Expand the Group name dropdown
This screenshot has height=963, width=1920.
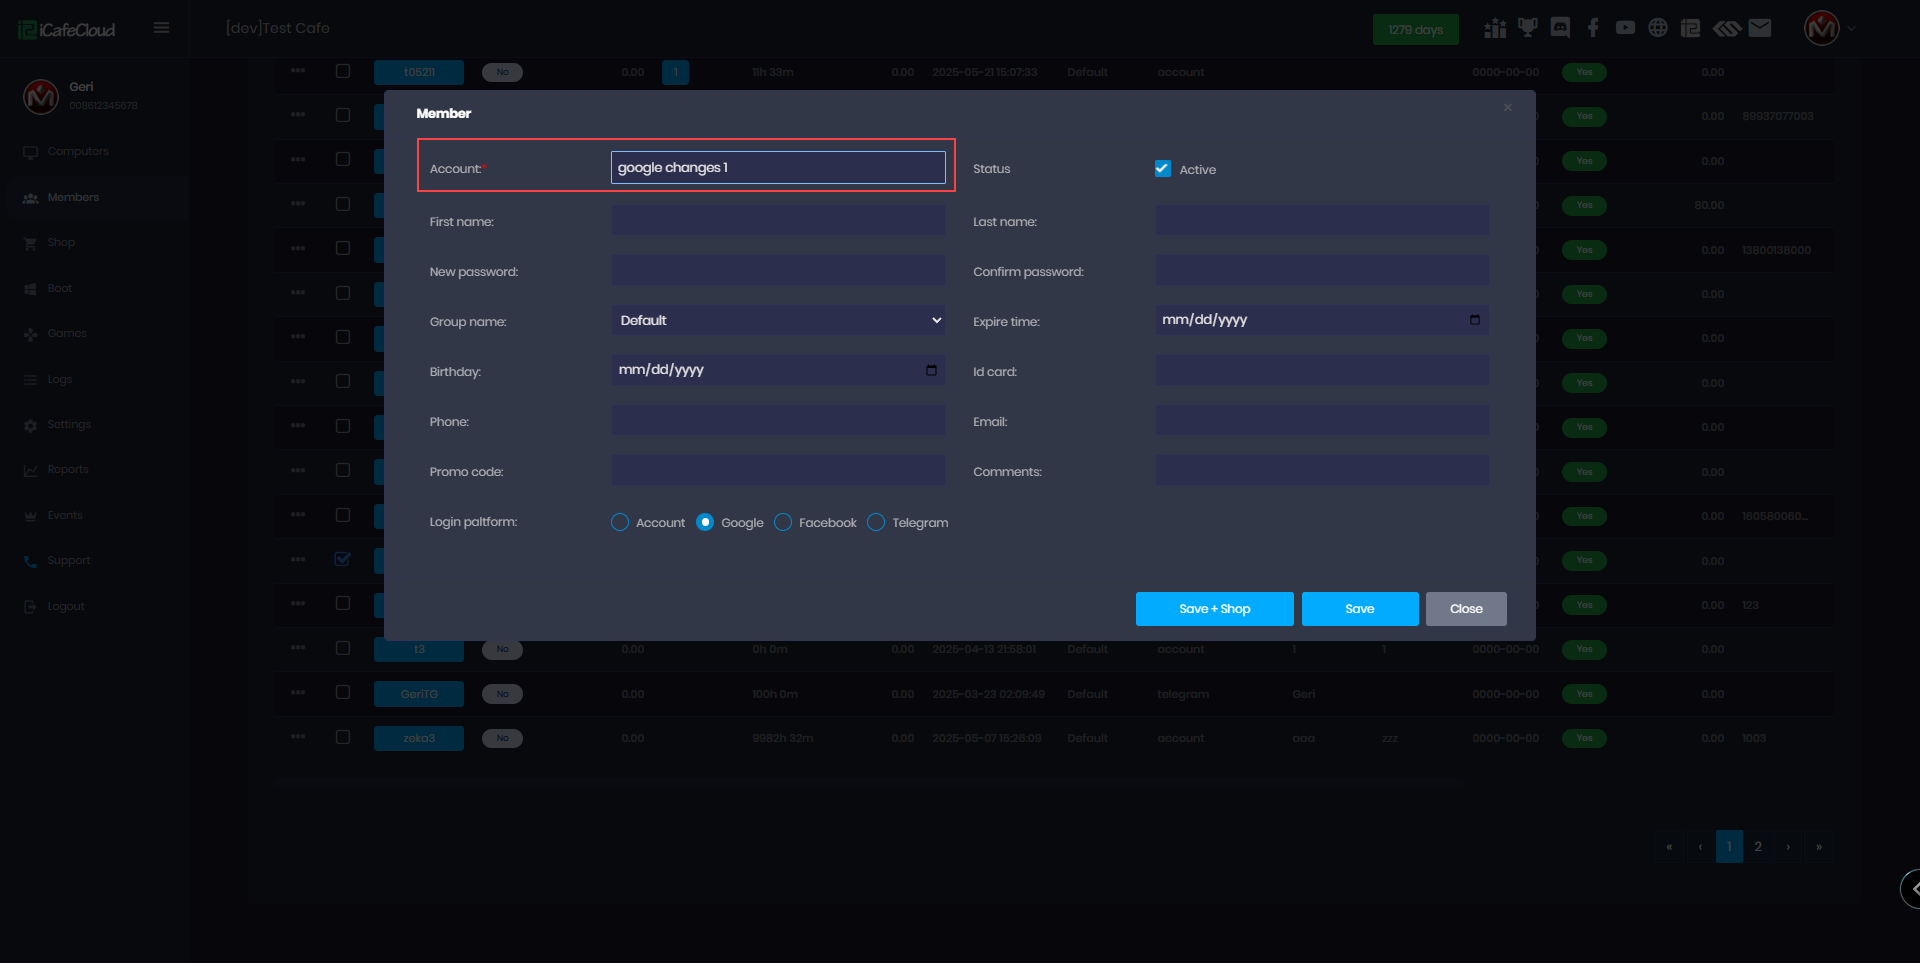point(778,320)
